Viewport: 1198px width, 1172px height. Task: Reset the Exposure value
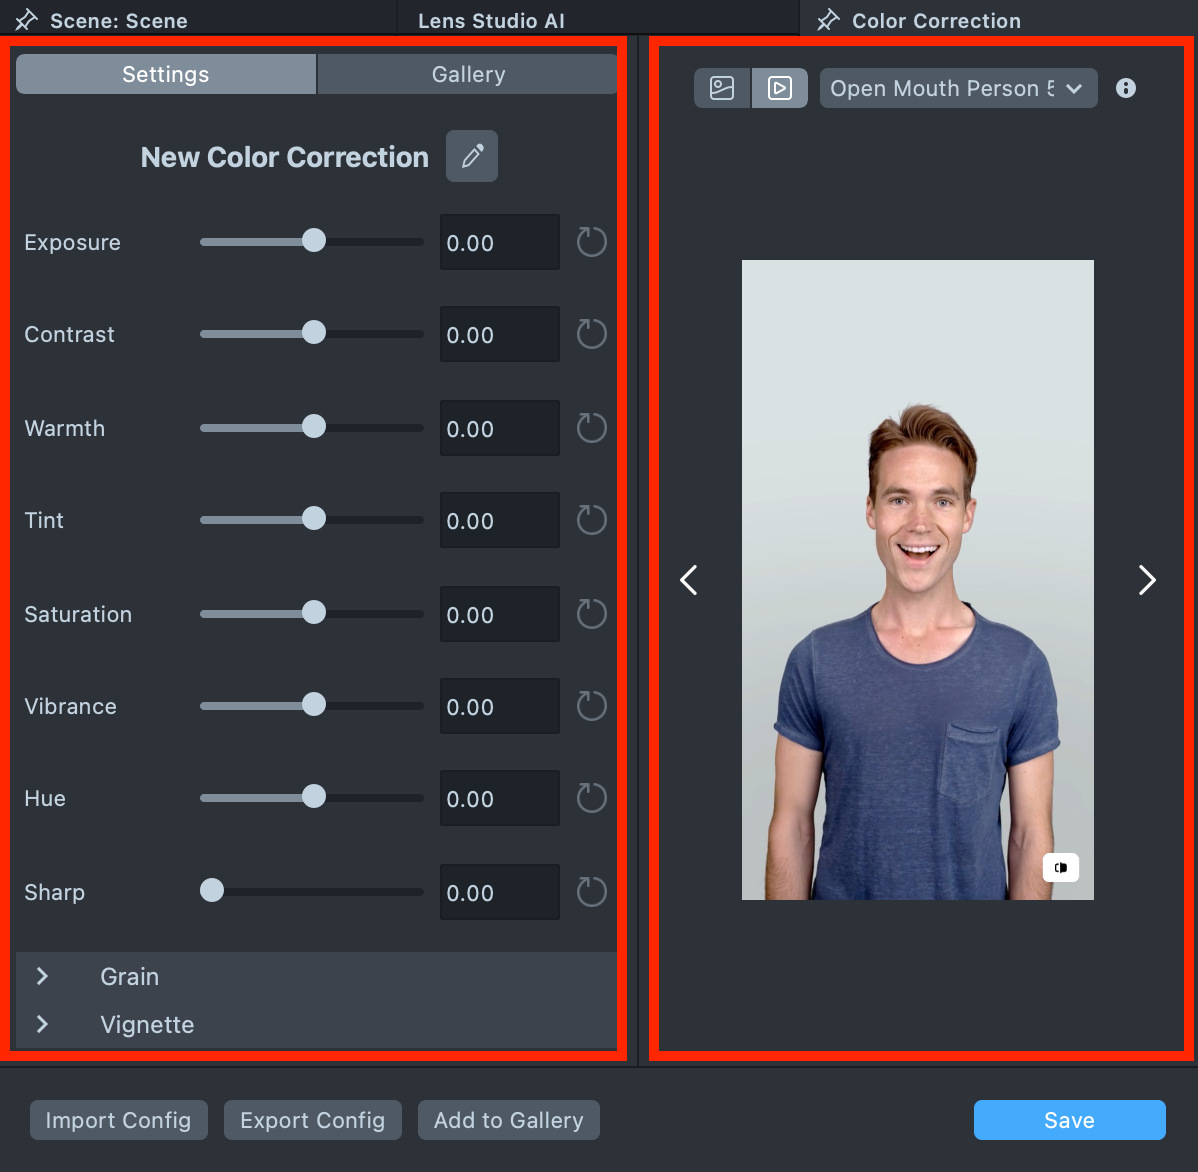pyautogui.click(x=591, y=242)
